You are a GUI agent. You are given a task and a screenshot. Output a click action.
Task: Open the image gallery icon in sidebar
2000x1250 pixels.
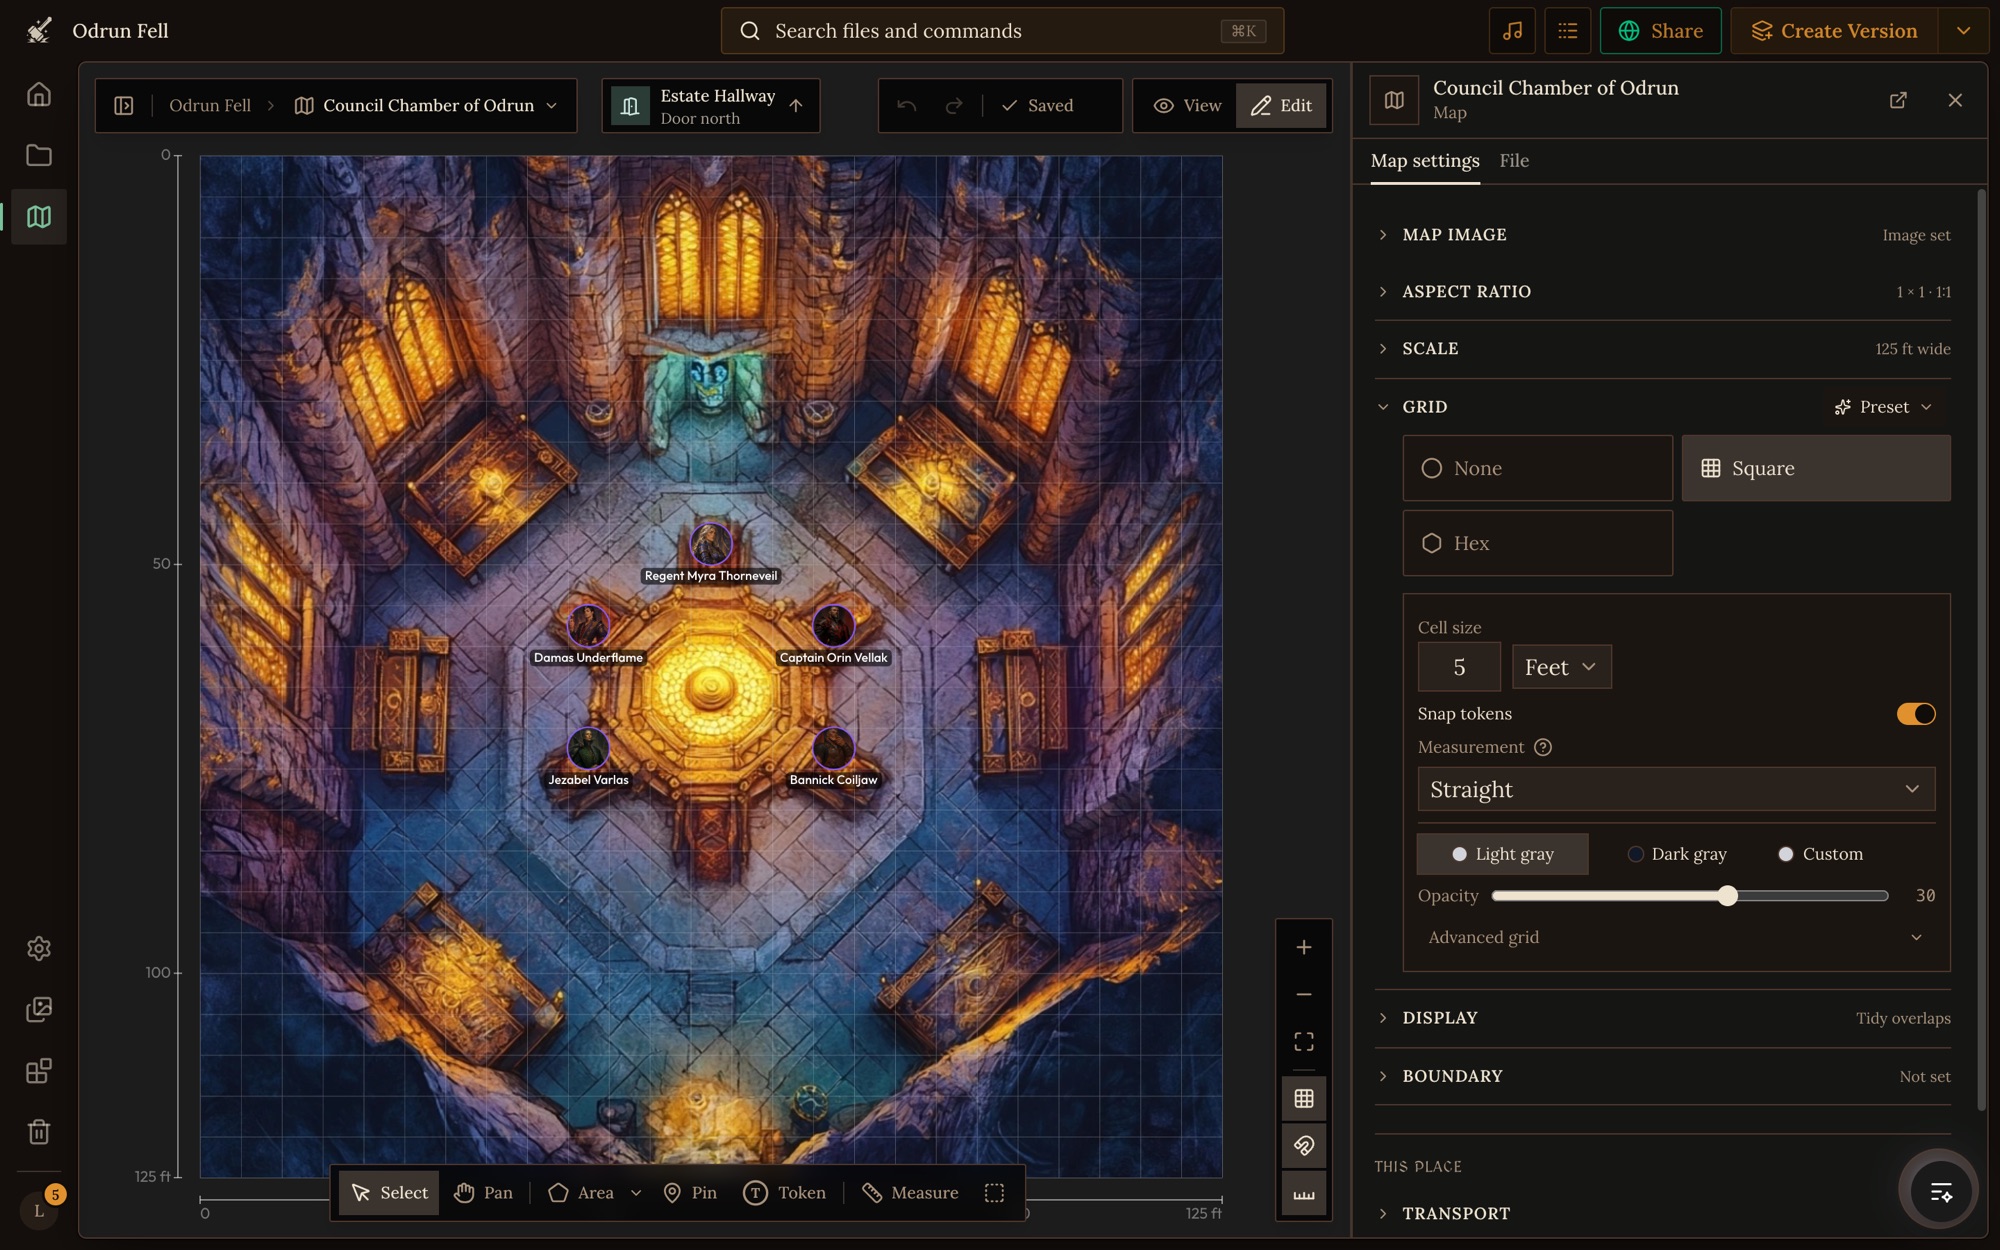(39, 1009)
